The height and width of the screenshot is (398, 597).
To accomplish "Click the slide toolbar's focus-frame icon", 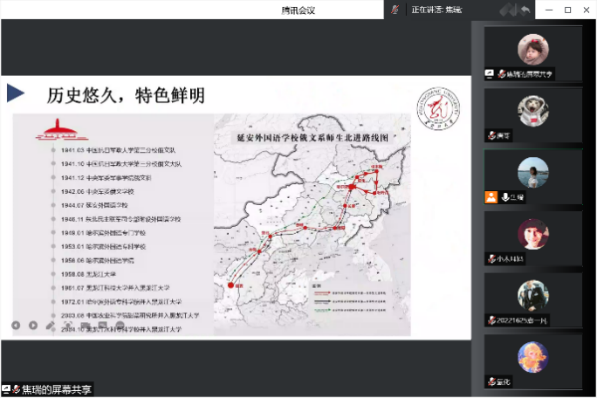I will coord(68,325).
